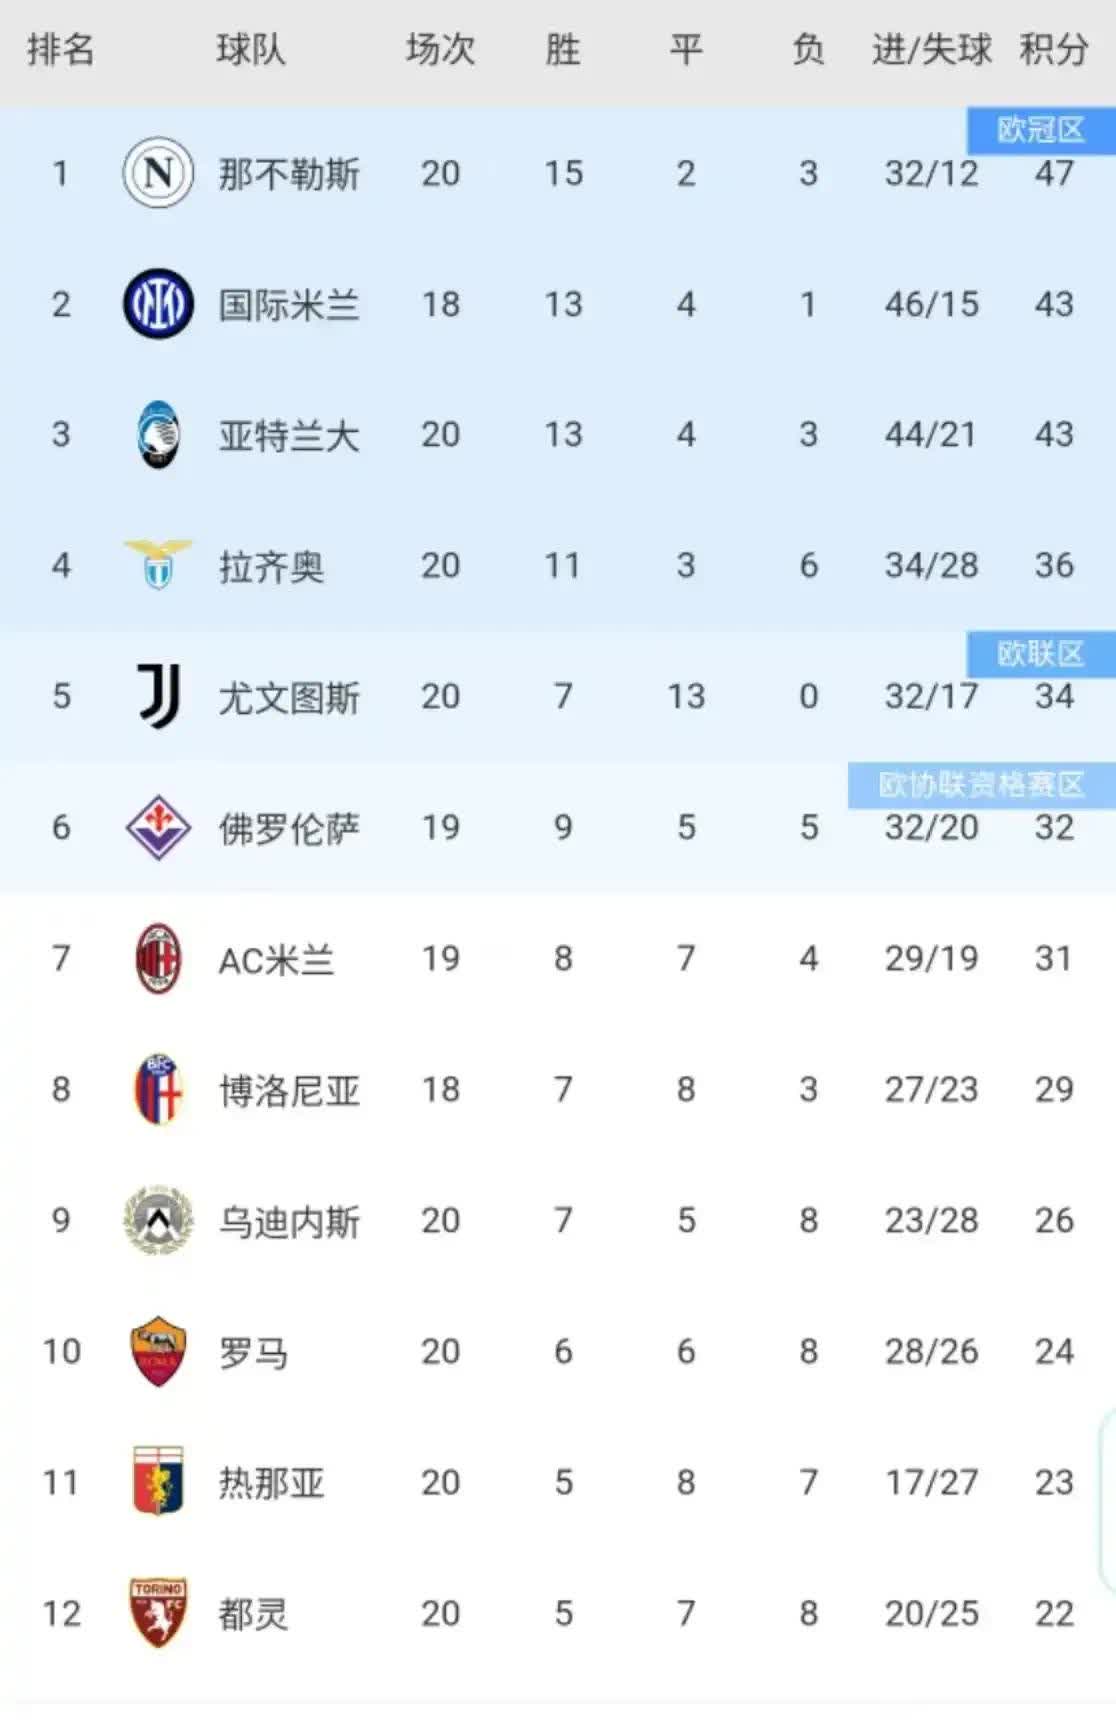
Task: Click the Torino bull crest
Action: (x=158, y=1612)
